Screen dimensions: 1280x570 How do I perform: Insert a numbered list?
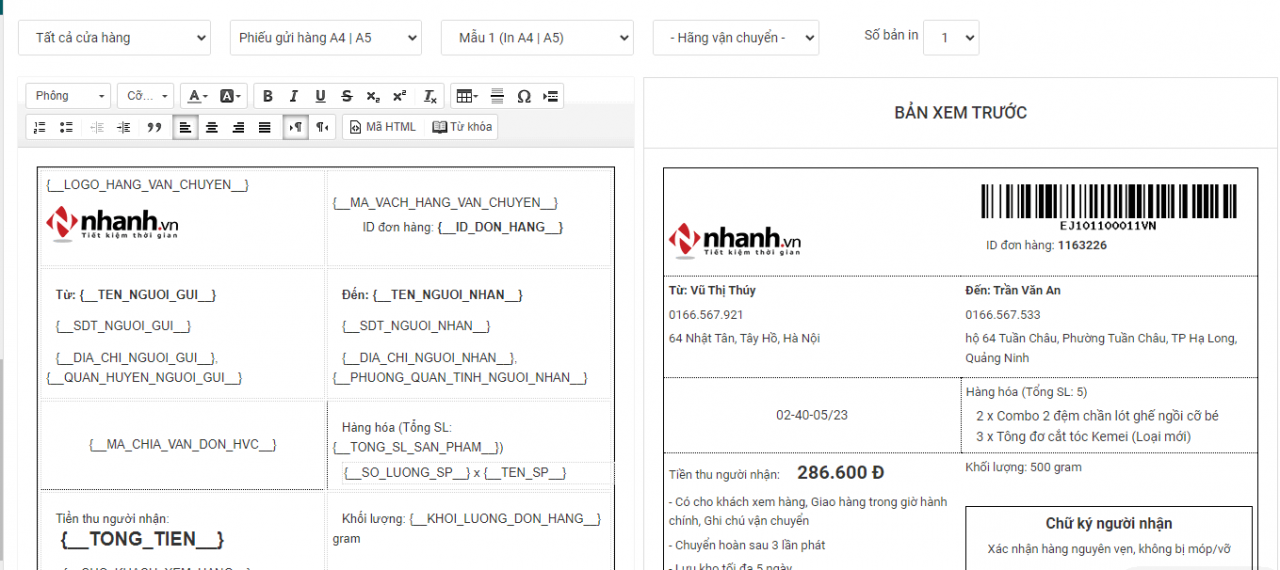[40, 127]
